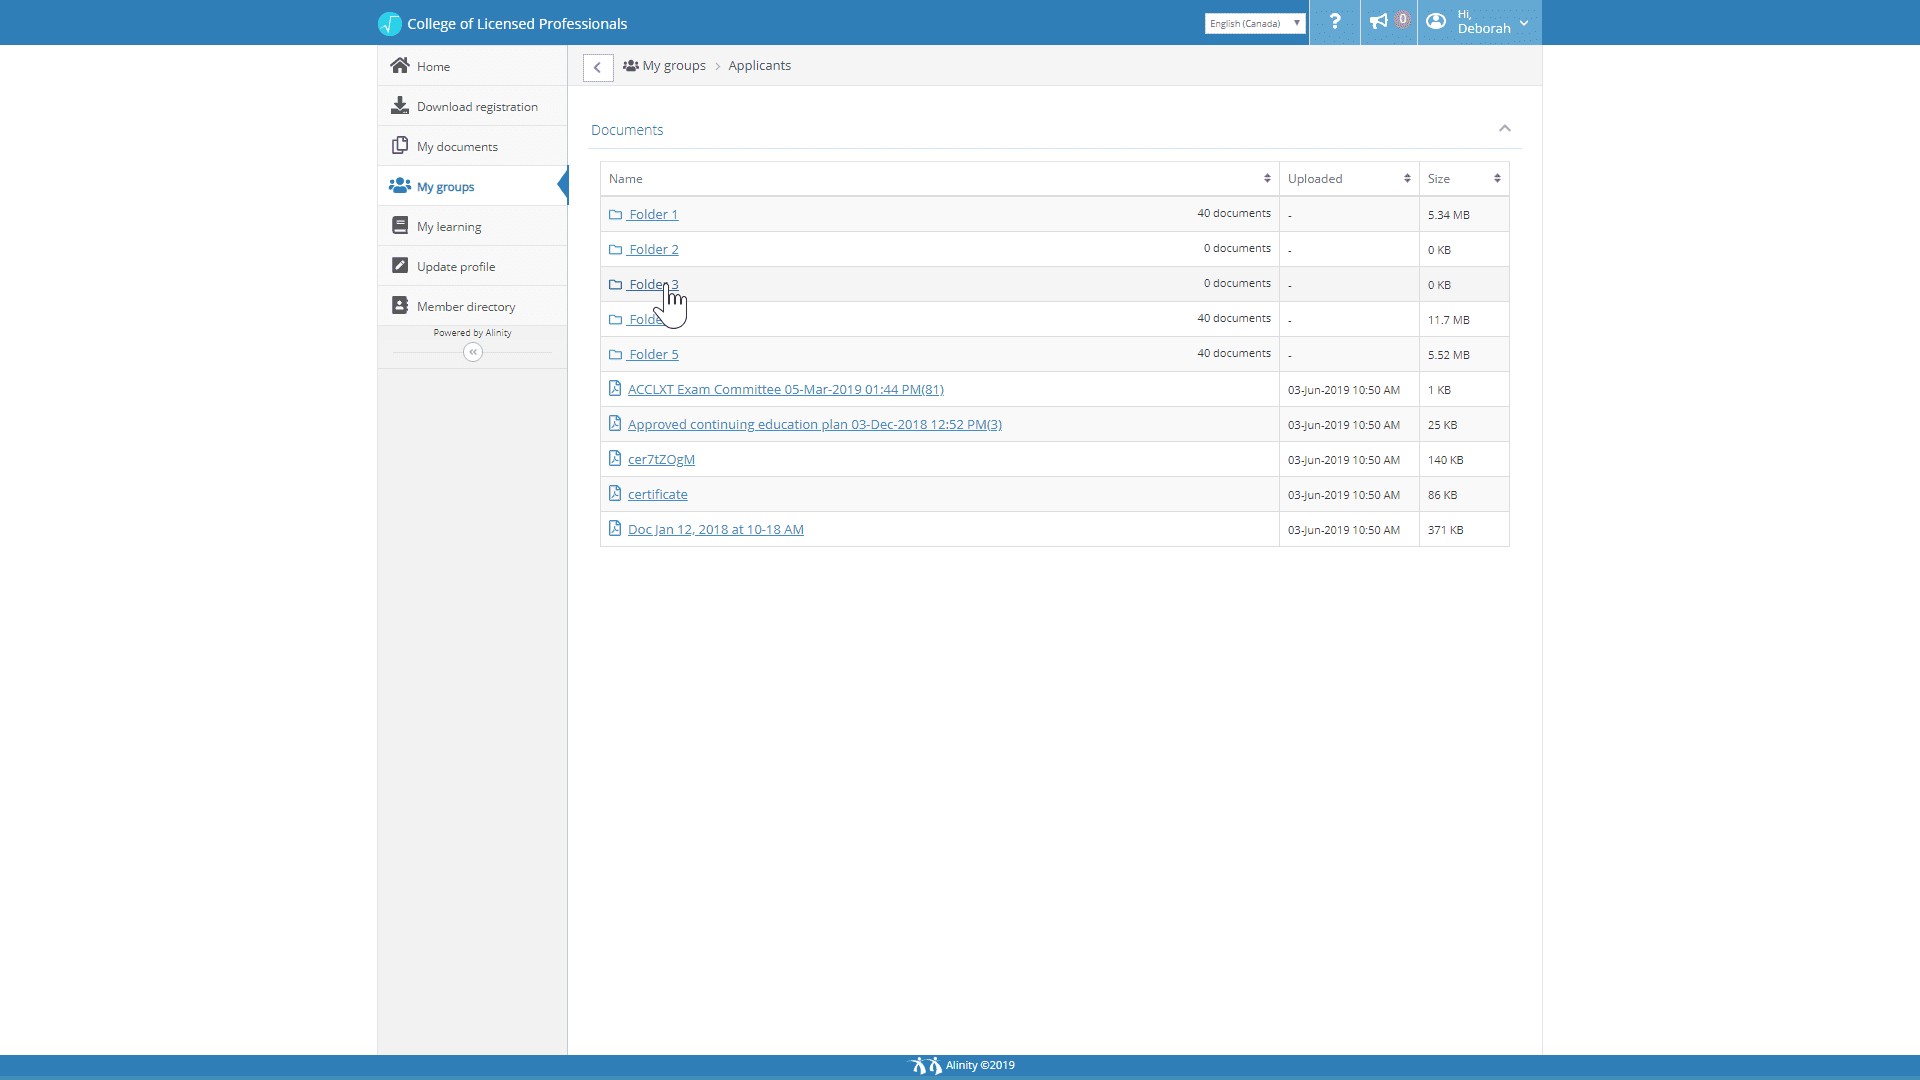Sort by the Name column arrows
Viewport: 1920px width, 1080px height.
[1267, 178]
